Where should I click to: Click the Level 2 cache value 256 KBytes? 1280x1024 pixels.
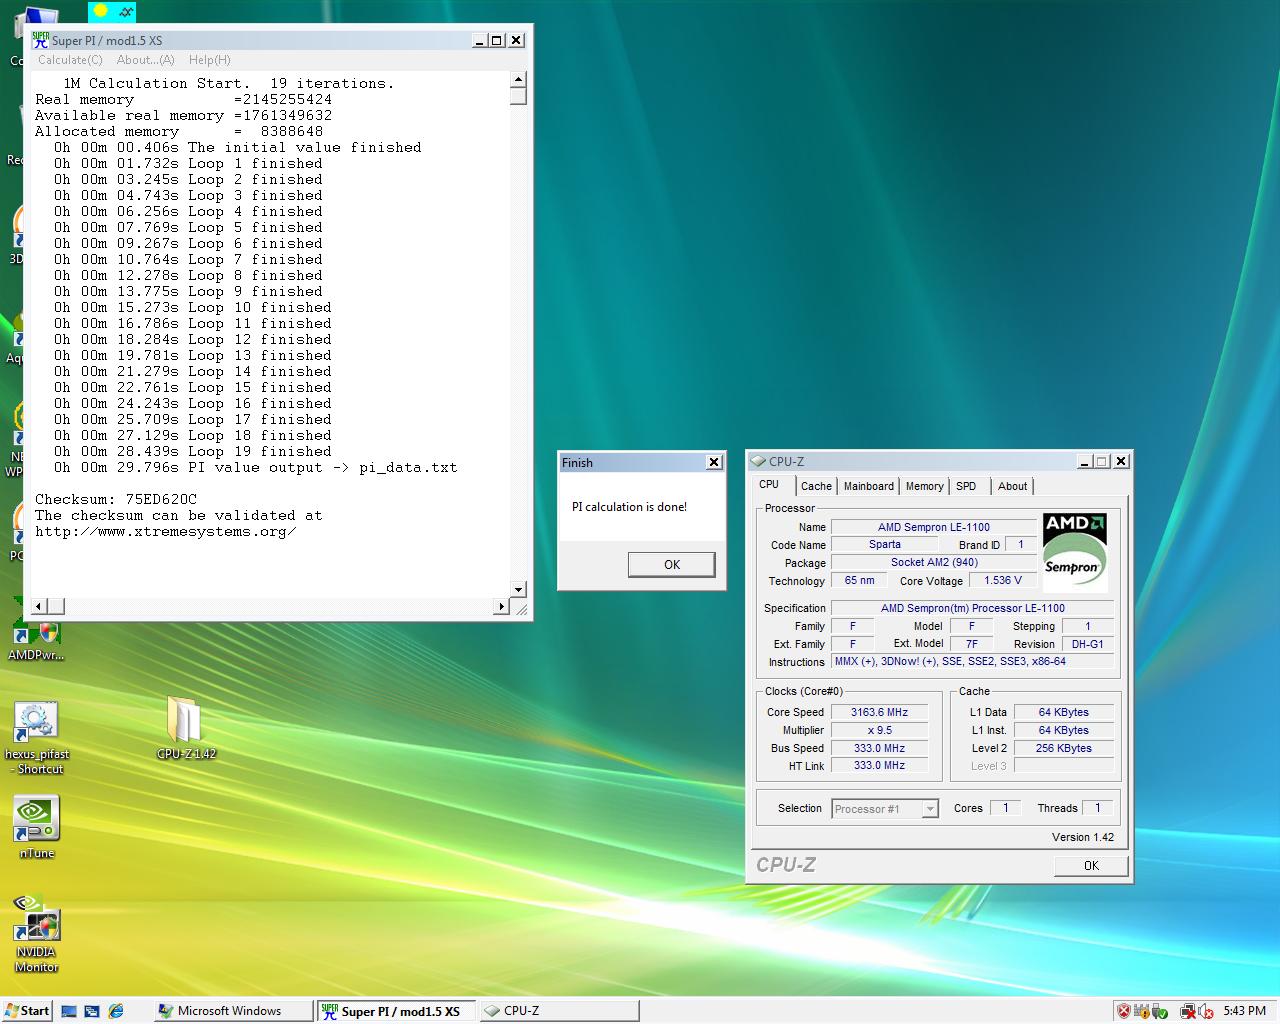1064,748
